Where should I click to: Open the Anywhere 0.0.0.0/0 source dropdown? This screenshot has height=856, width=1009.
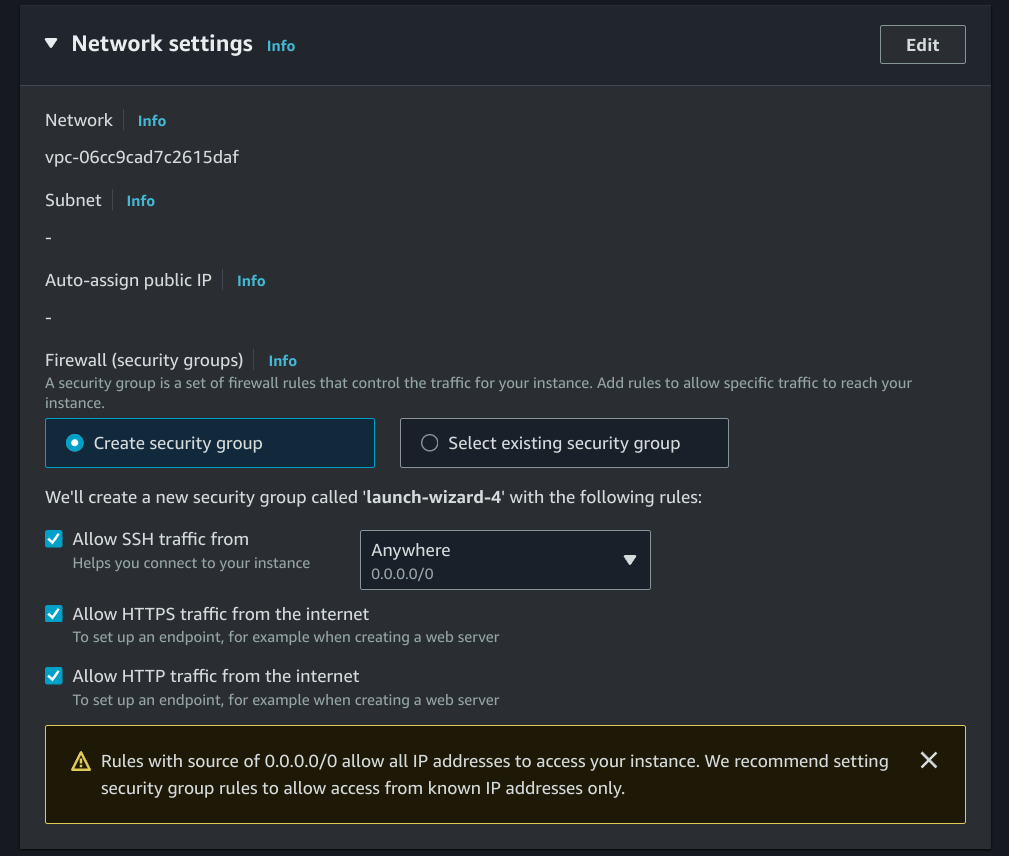[505, 560]
